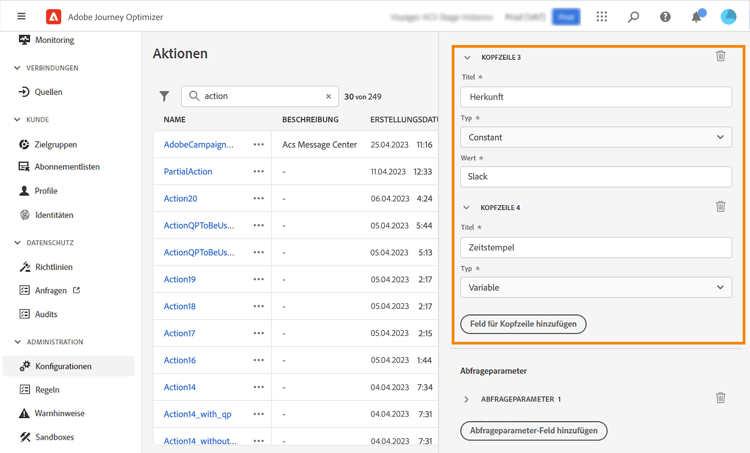Click the filter funnel icon
Image resolution: width=750 pixels, height=453 pixels.
[x=165, y=96]
